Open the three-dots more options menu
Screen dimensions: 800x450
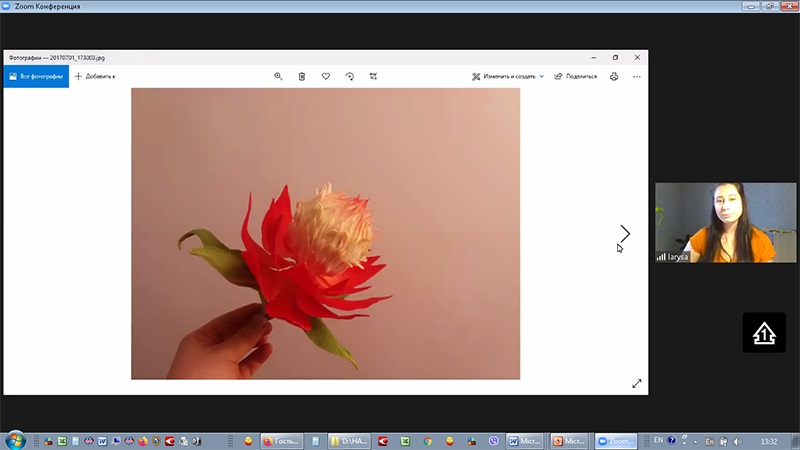[637, 76]
